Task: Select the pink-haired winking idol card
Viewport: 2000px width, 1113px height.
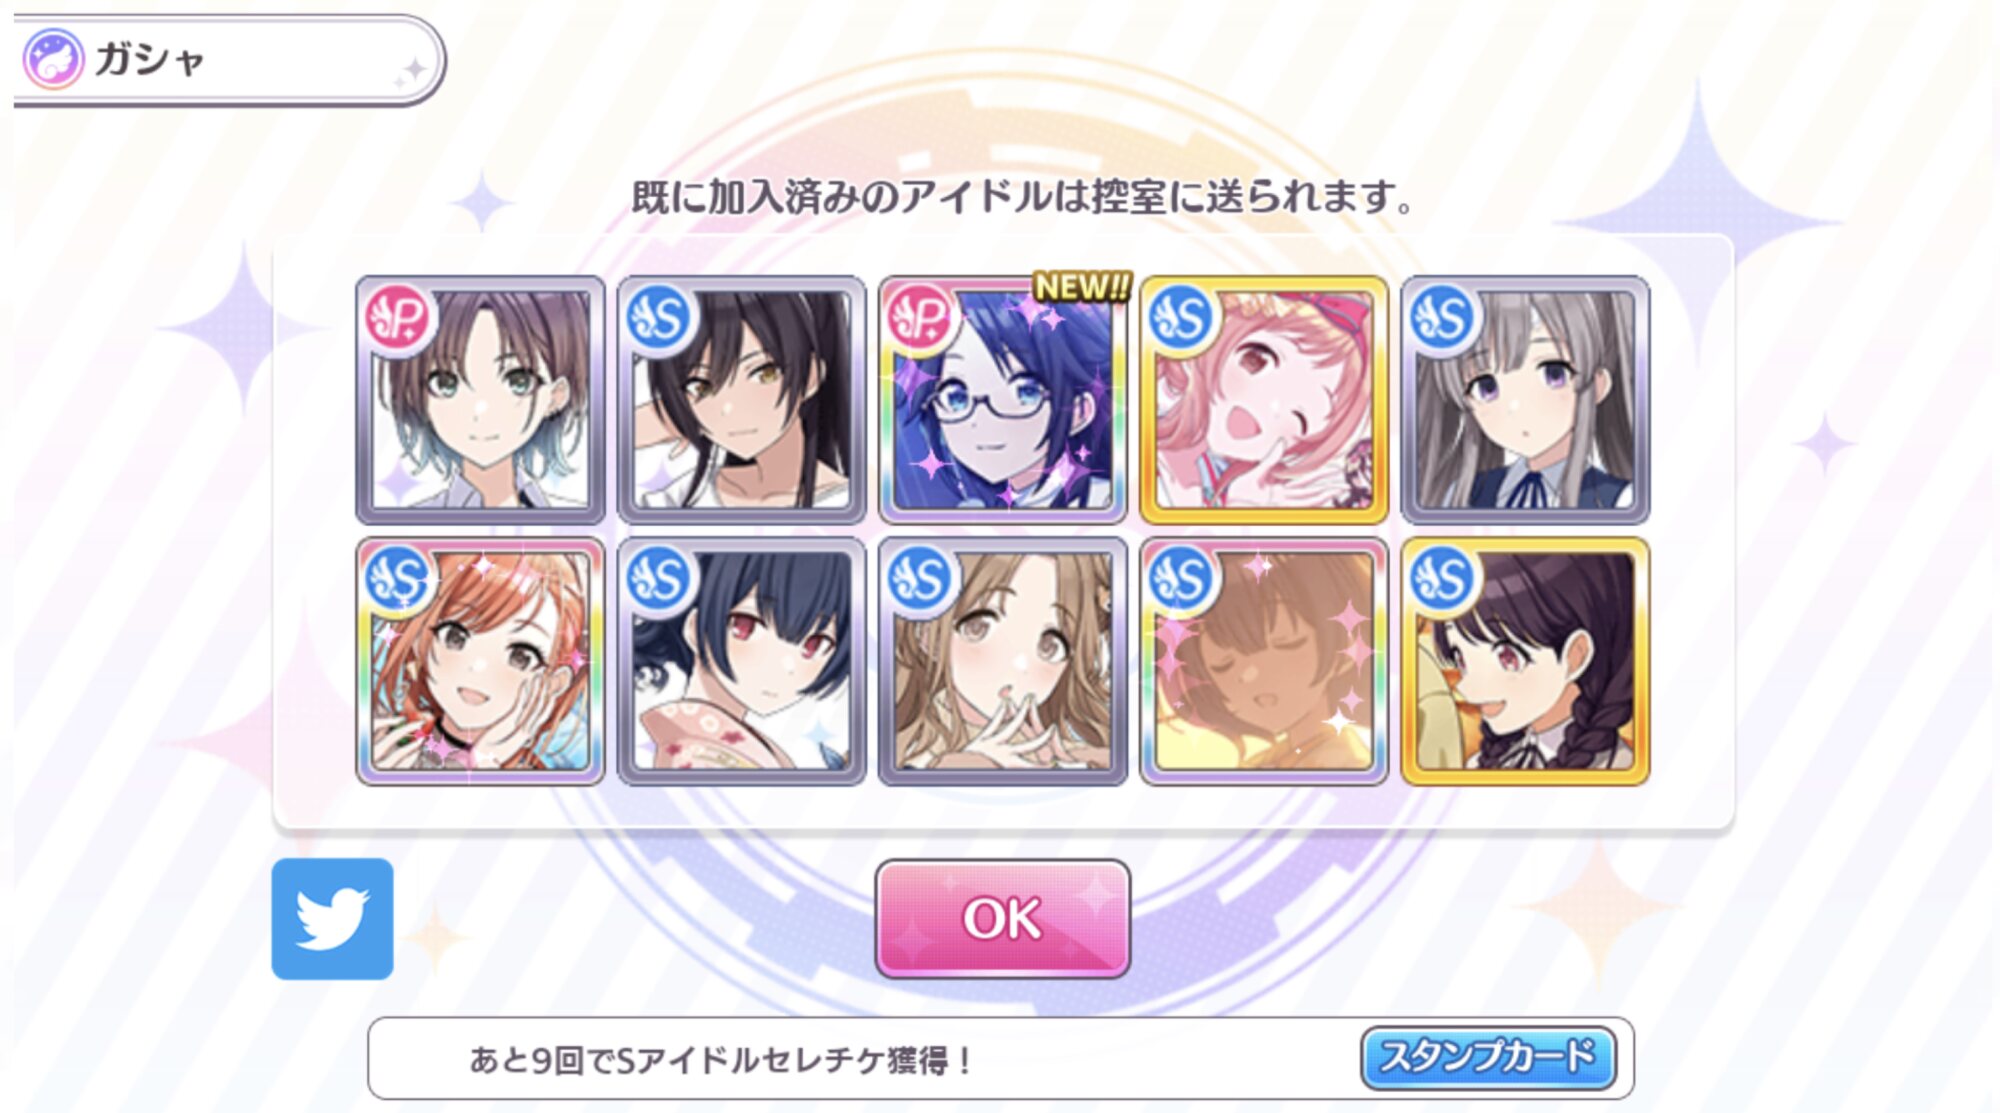Action: point(1264,400)
